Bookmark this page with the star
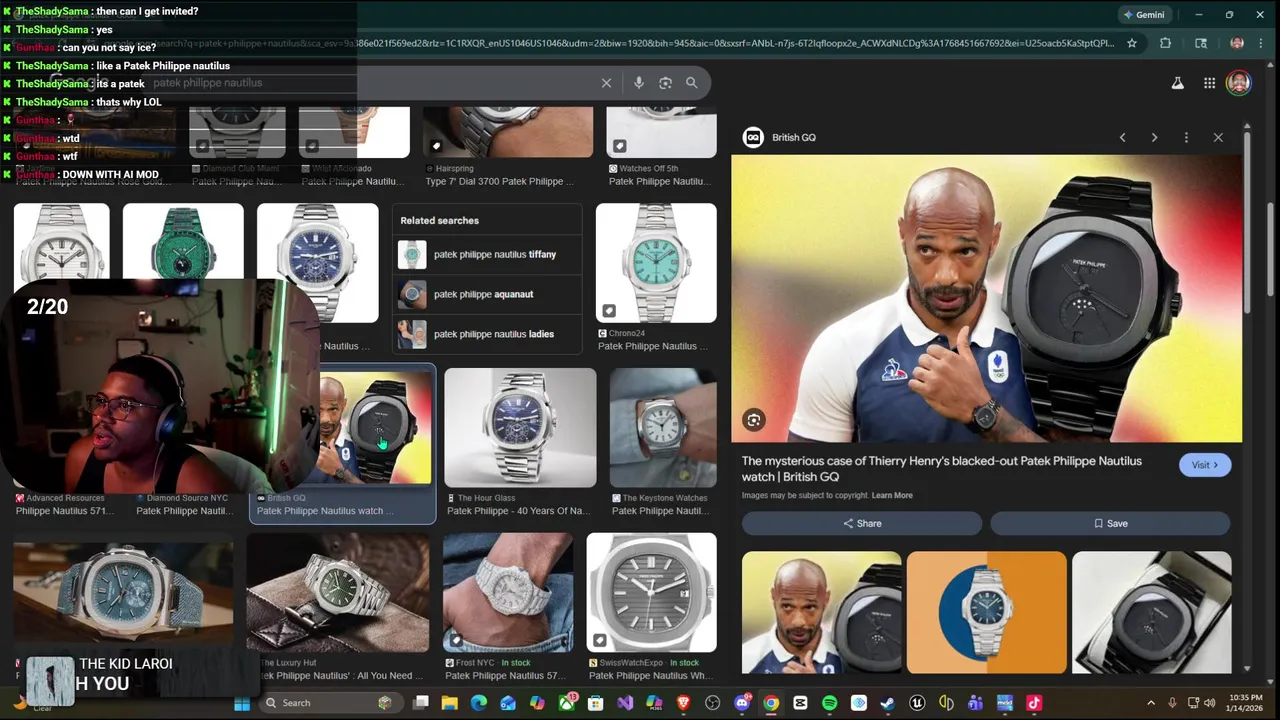Viewport: 1280px width, 720px height. coord(1132,43)
